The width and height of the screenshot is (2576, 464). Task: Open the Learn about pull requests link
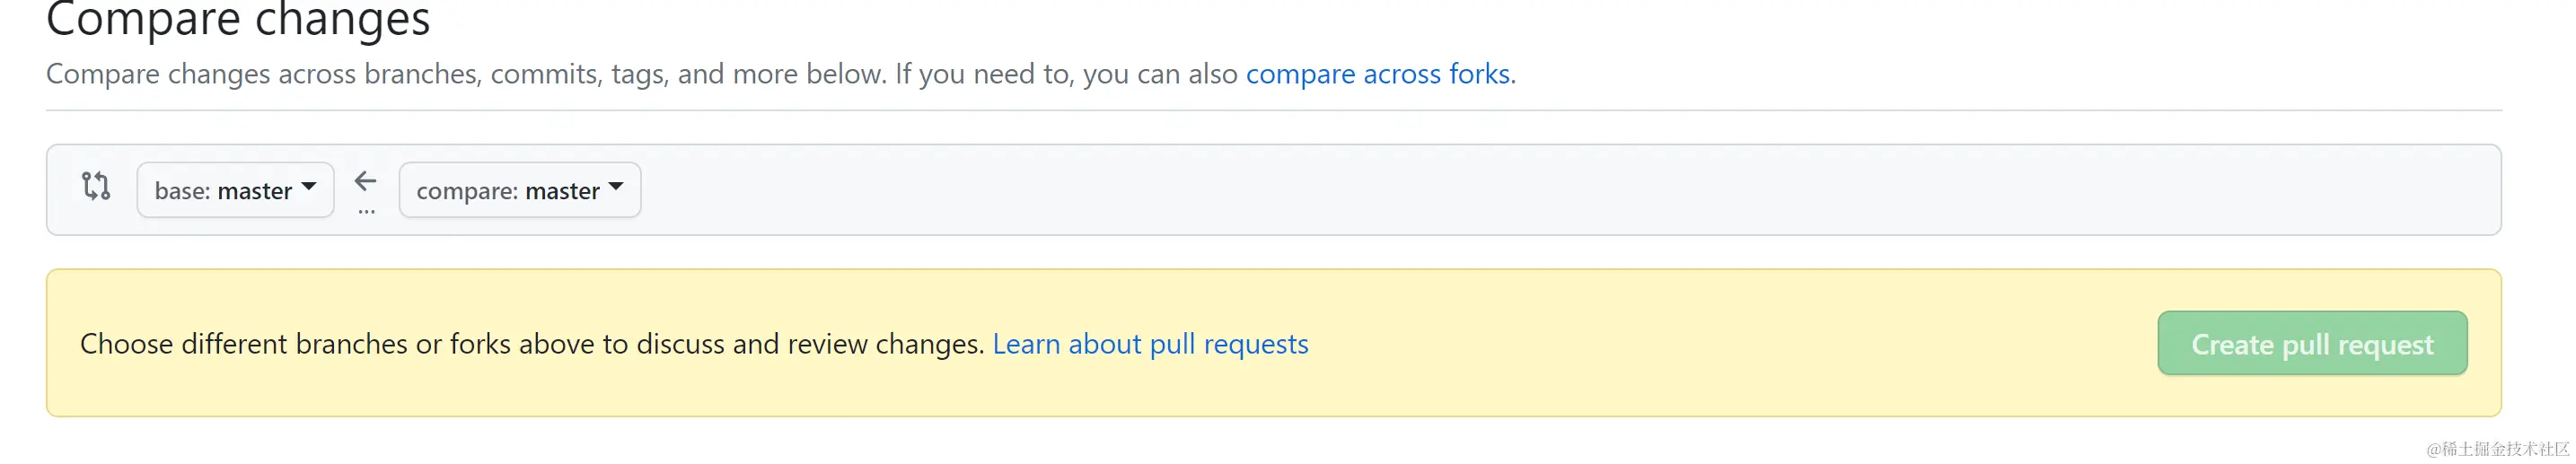pyautogui.click(x=1150, y=344)
